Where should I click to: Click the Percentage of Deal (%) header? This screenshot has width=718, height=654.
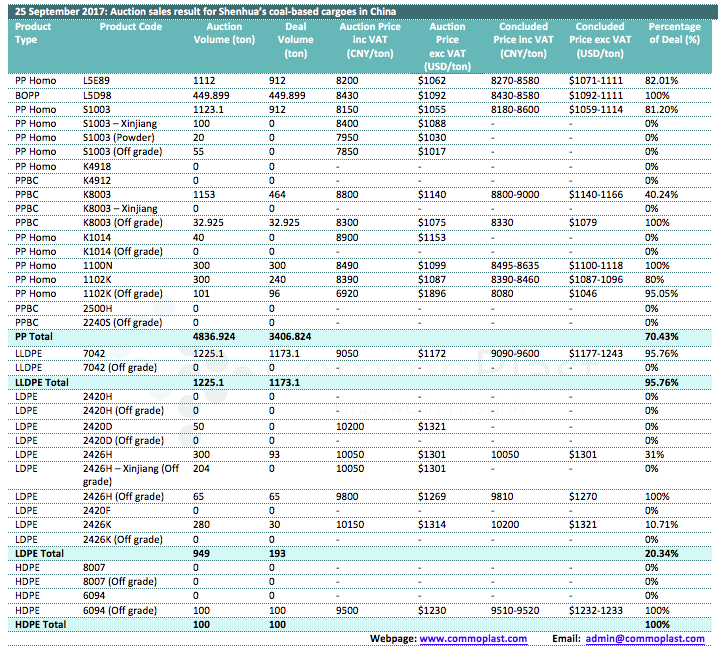tap(674, 33)
